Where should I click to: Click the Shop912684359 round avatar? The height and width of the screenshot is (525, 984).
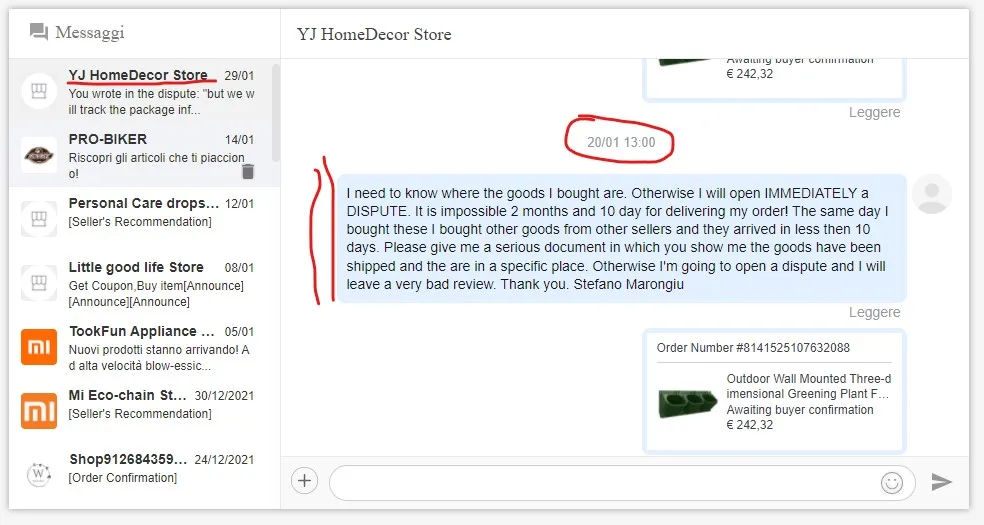point(39,474)
